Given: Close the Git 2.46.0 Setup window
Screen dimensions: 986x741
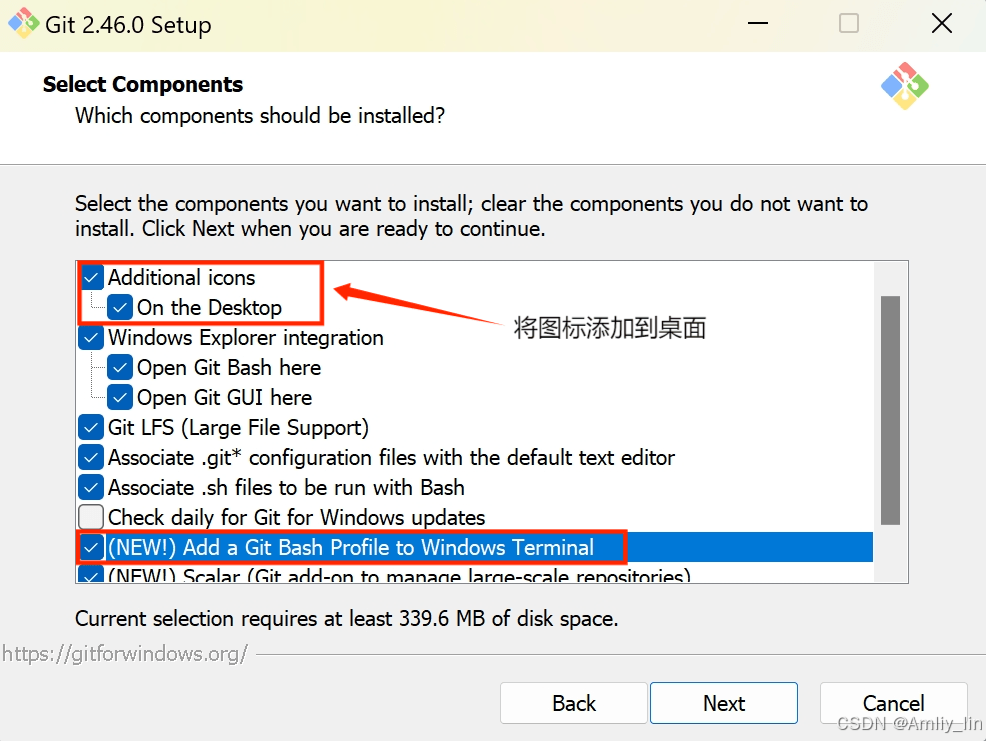Looking at the screenshot, I should [x=941, y=24].
